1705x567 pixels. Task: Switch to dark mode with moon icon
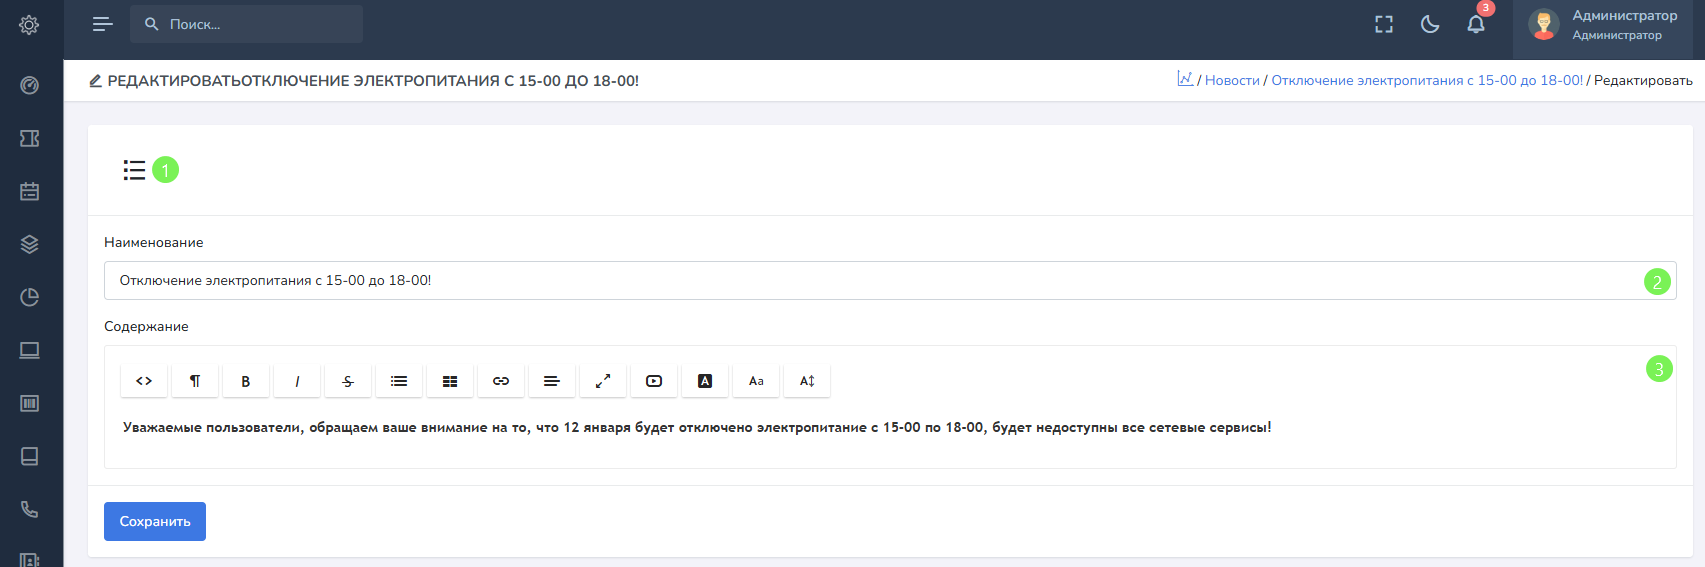click(x=1430, y=24)
